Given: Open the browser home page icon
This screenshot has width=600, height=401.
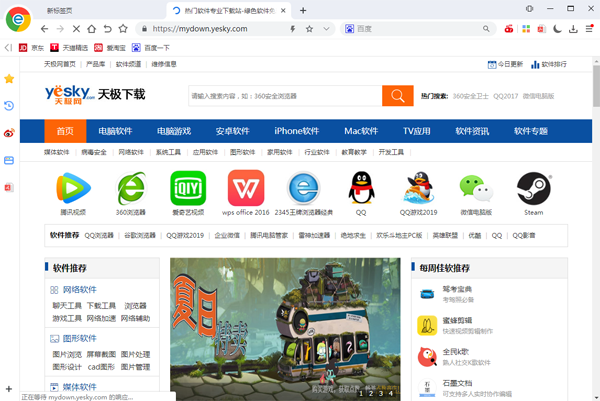Looking at the screenshot, I should click(x=91, y=29).
